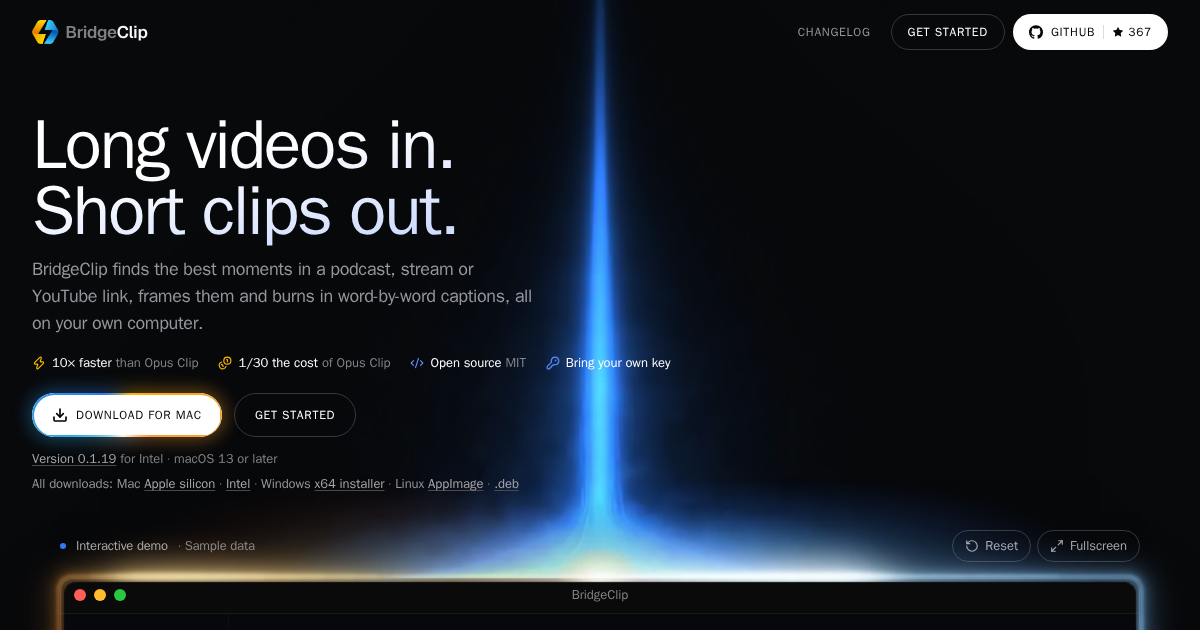The image size is (1200, 630).
Task: Download the Mac Apple silicon build
Action: click(180, 484)
